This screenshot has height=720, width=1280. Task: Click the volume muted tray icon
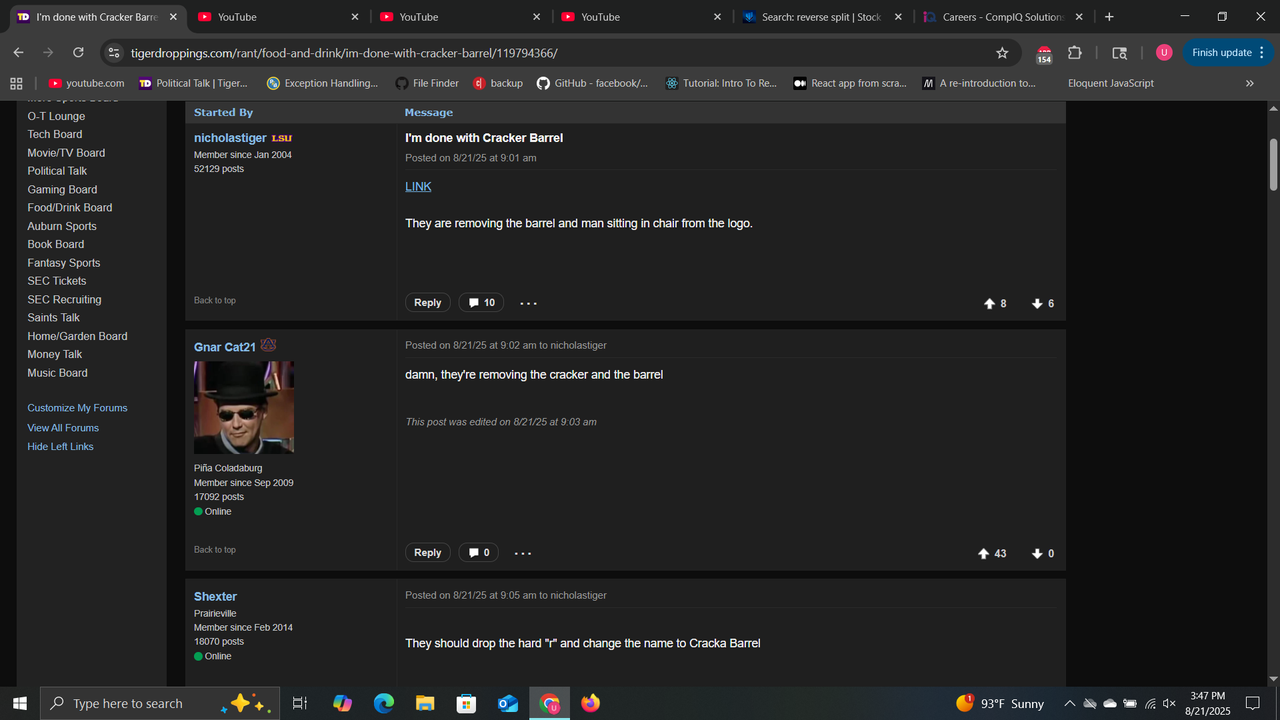tap(1169, 703)
